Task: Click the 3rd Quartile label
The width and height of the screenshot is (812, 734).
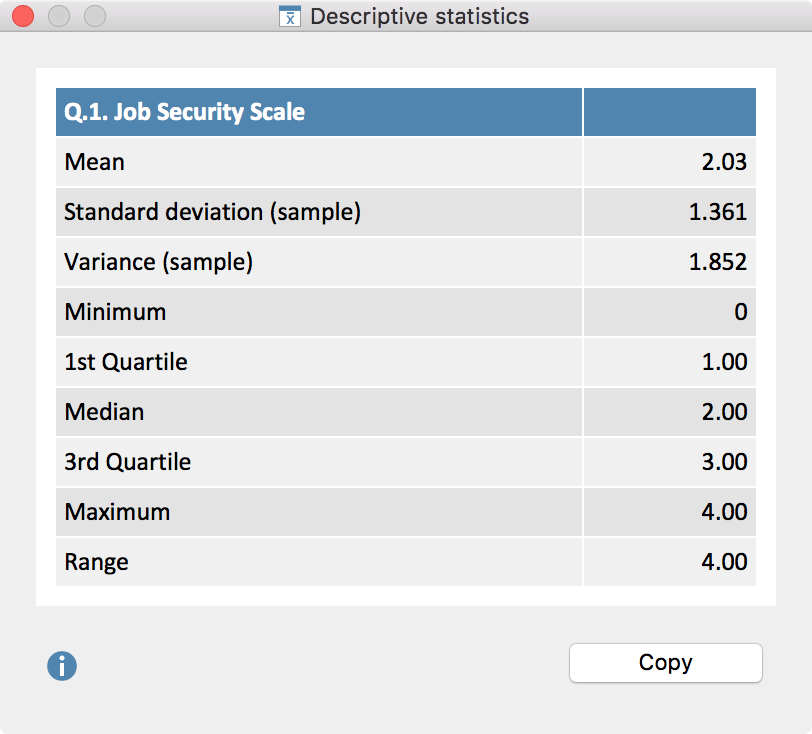Action: pos(127,462)
